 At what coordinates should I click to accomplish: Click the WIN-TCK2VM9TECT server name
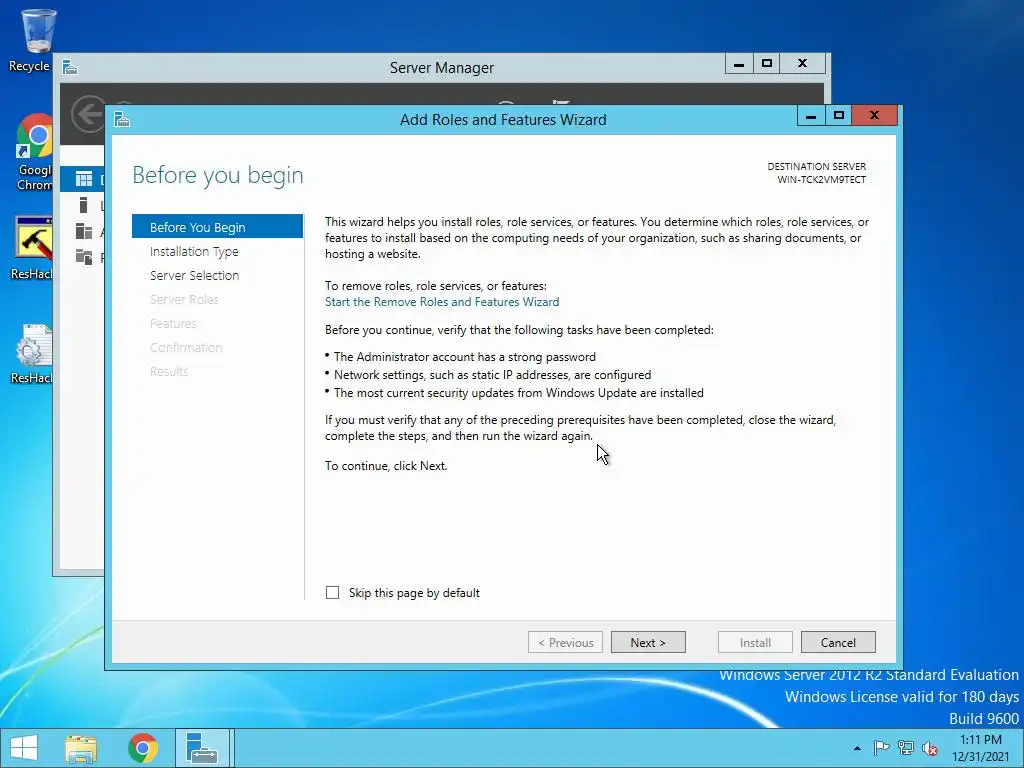(x=822, y=180)
